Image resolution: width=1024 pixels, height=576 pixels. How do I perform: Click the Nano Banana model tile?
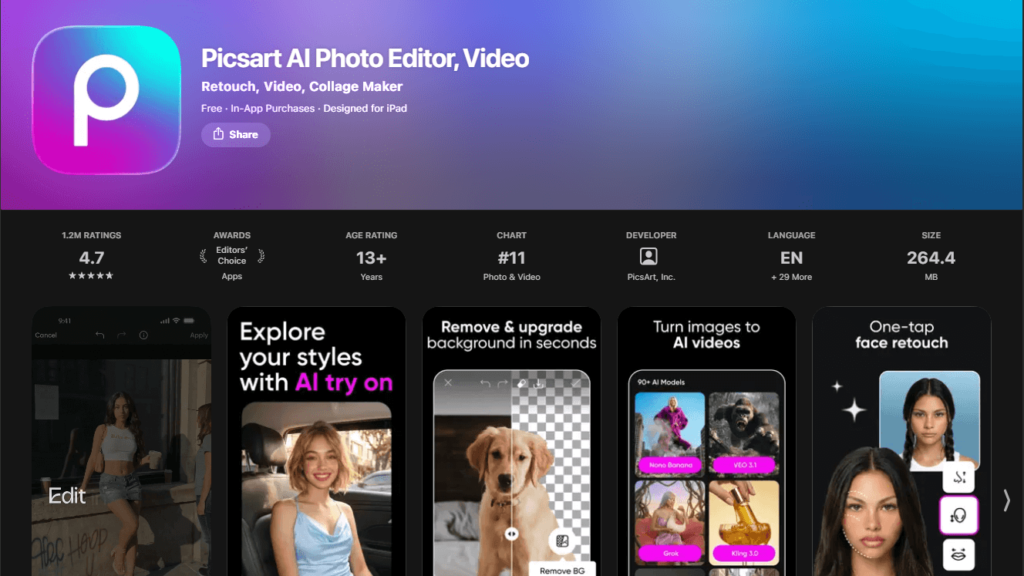click(x=670, y=434)
